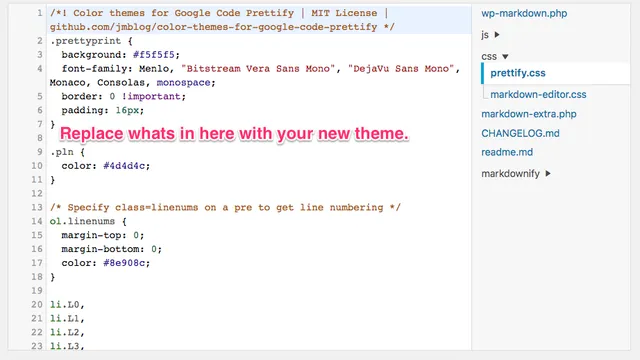Viewport: 640px width, 360px height.
Task: Expand the js folder arrow
Action: click(497, 35)
